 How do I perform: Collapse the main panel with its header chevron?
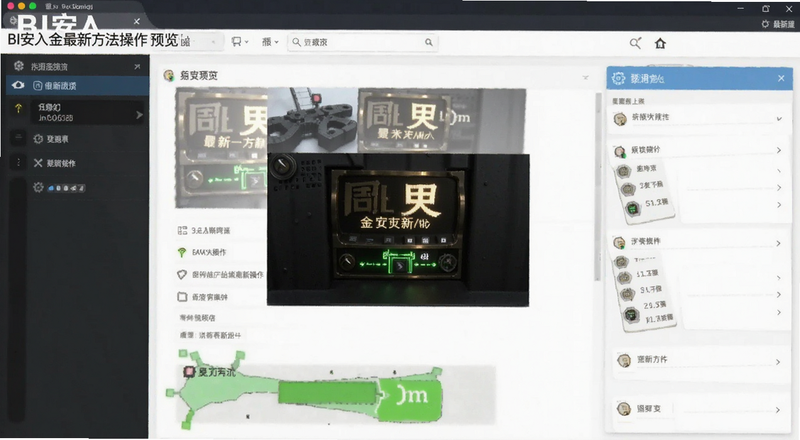pos(586,78)
